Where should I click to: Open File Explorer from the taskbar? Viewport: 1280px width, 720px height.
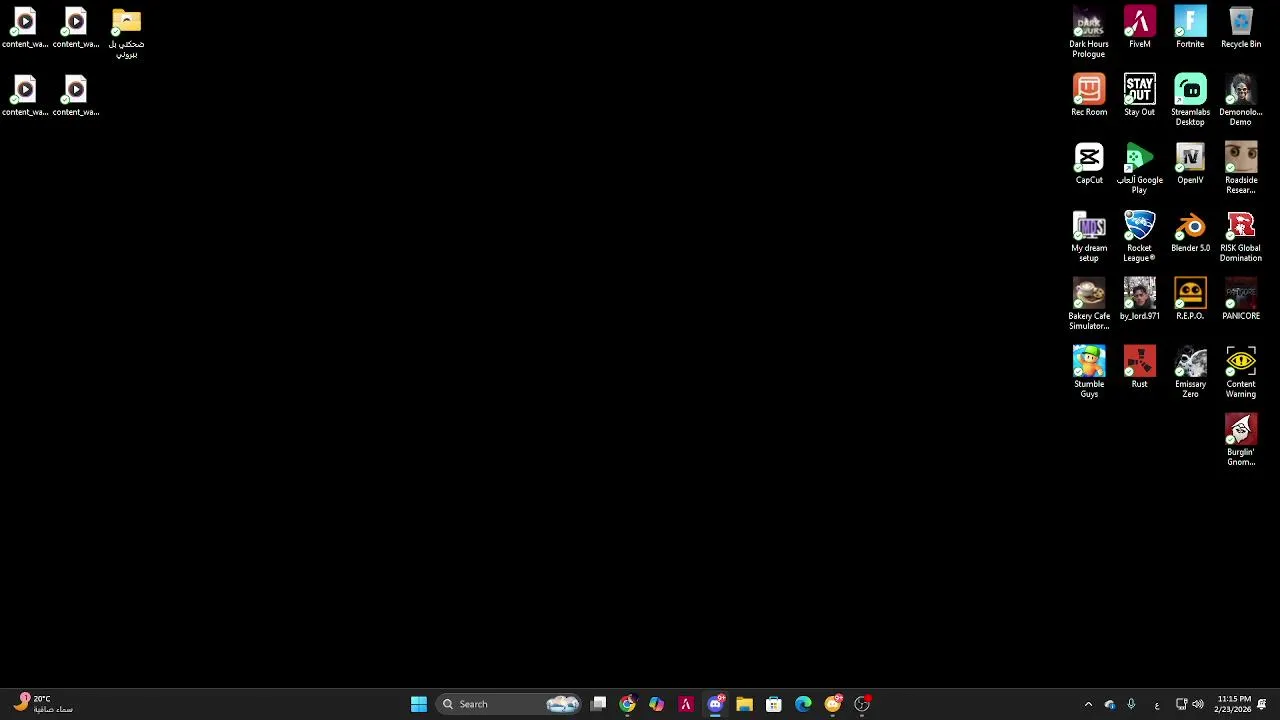point(744,704)
